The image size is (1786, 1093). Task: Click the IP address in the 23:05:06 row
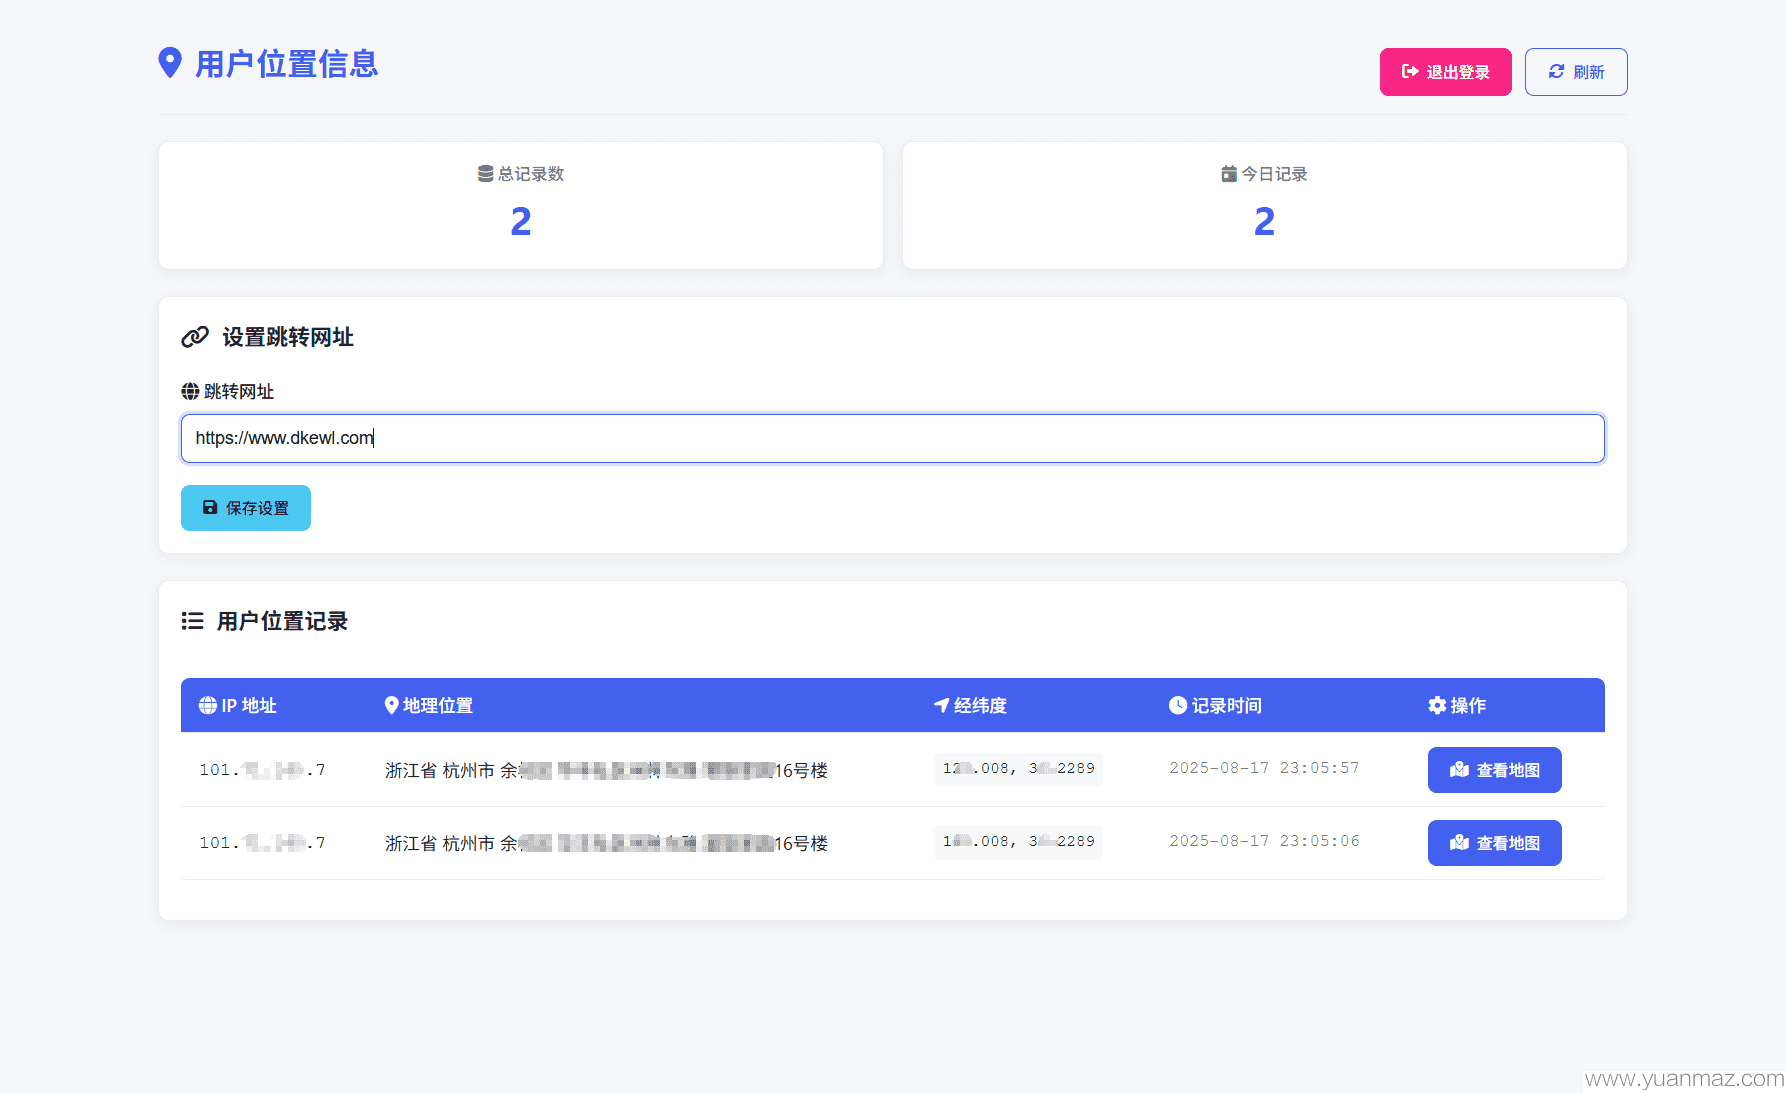tap(262, 843)
